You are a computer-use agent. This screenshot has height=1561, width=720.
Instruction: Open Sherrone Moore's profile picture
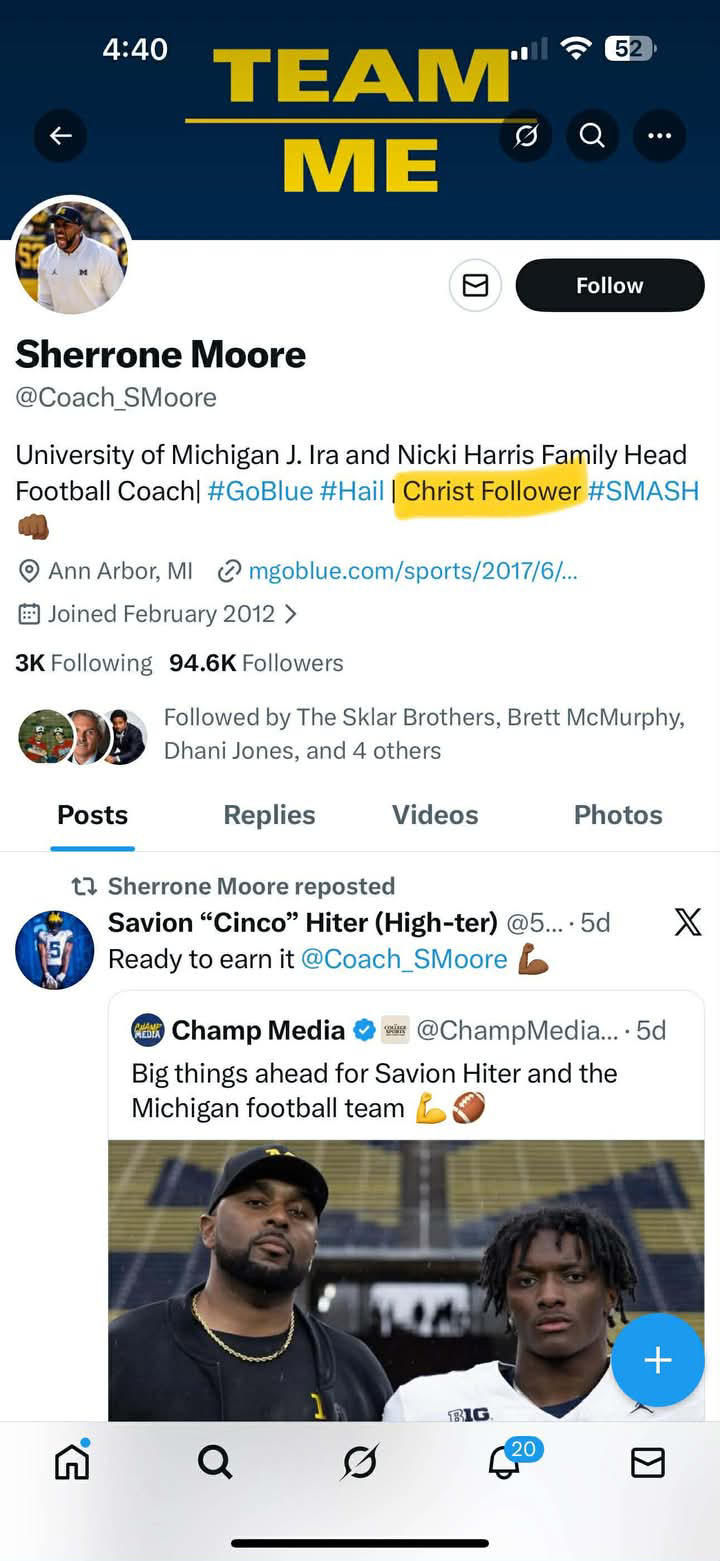71,256
